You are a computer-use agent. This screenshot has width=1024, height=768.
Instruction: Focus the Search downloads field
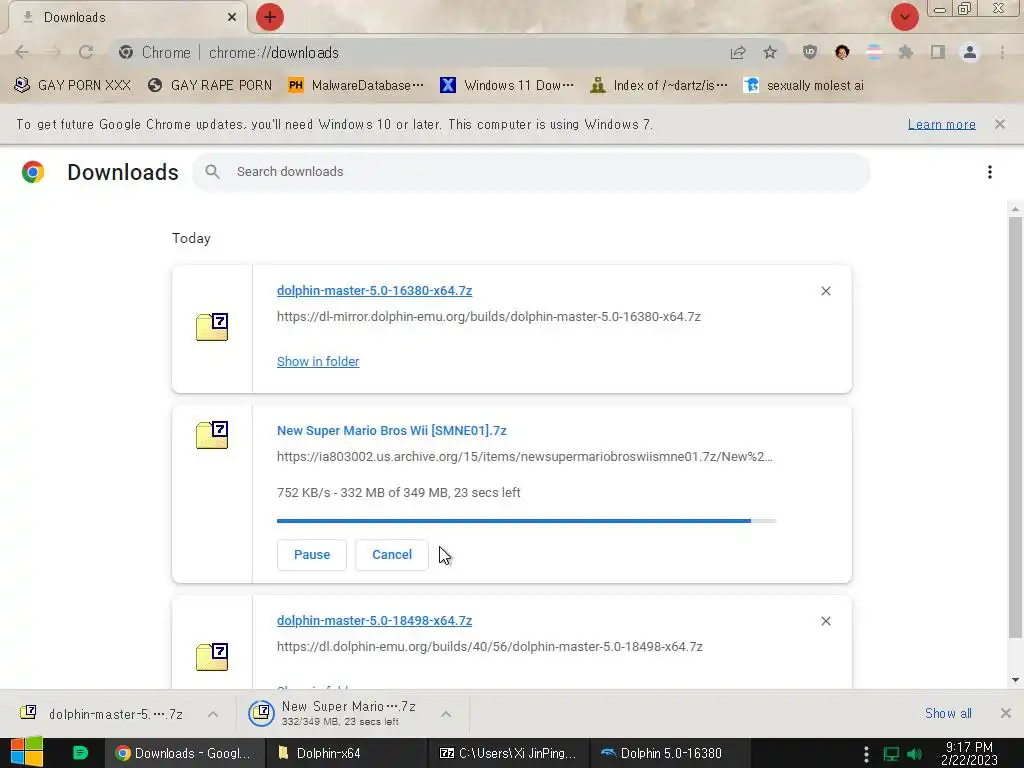coord(531,172)
